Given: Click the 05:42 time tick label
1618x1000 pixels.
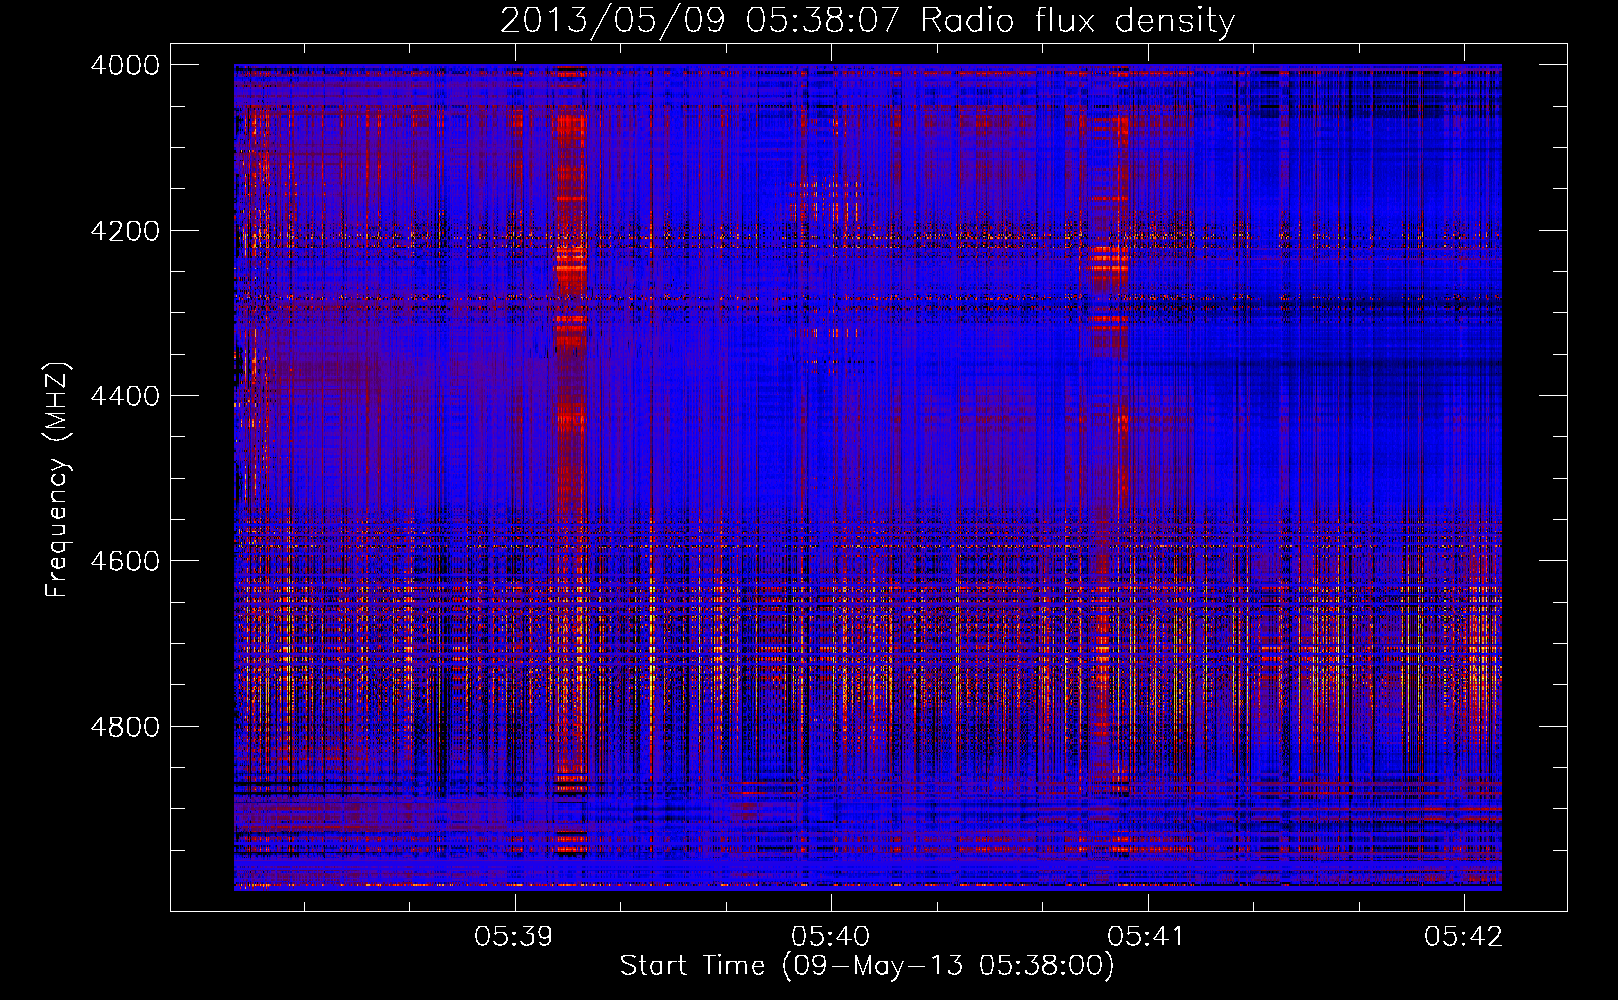Looking at the screenshot, I should click(1464, 936).
